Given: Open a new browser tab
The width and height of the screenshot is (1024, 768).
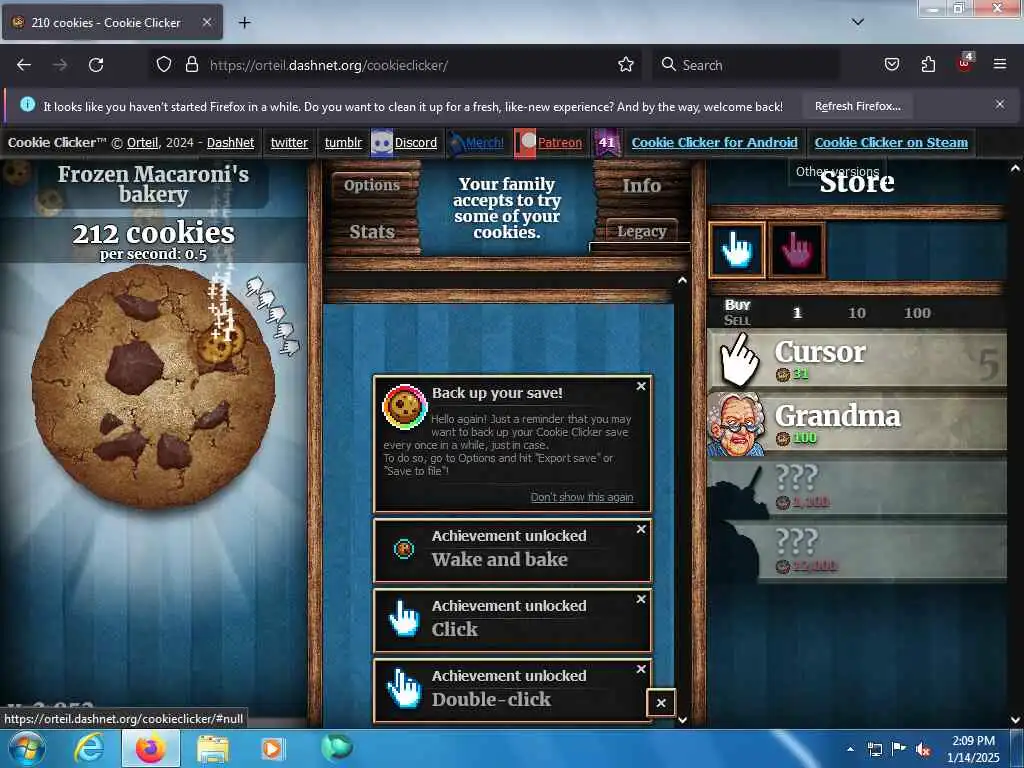Looking at the screenshot, I should (x=244, y=23).
